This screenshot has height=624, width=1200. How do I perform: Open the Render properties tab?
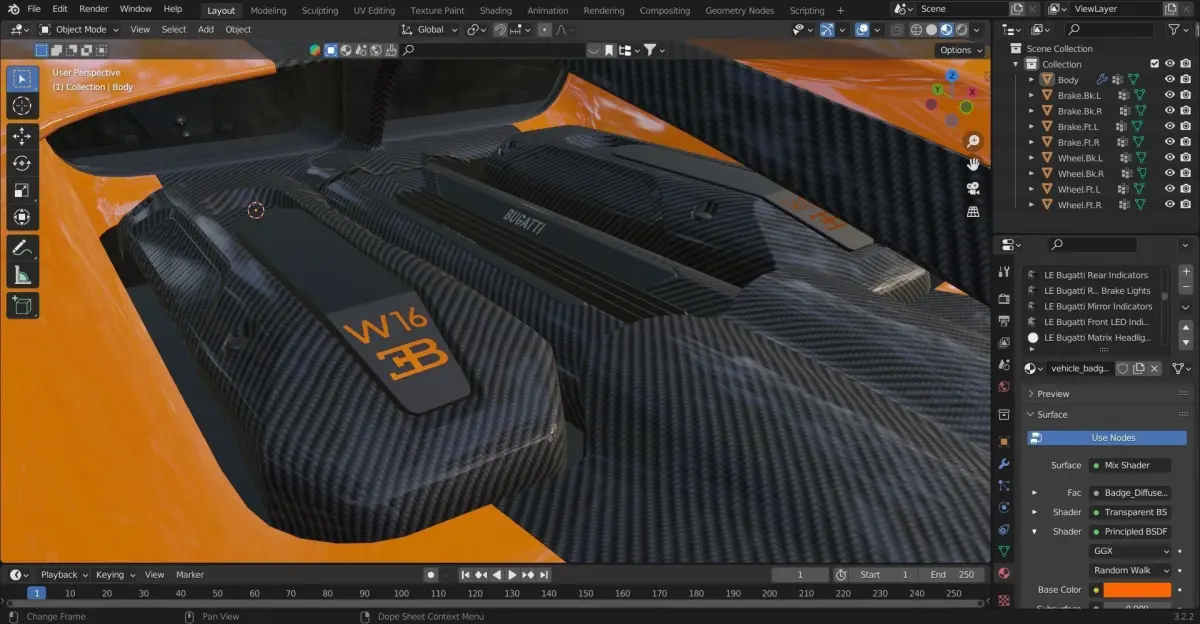coord(1004,299)
